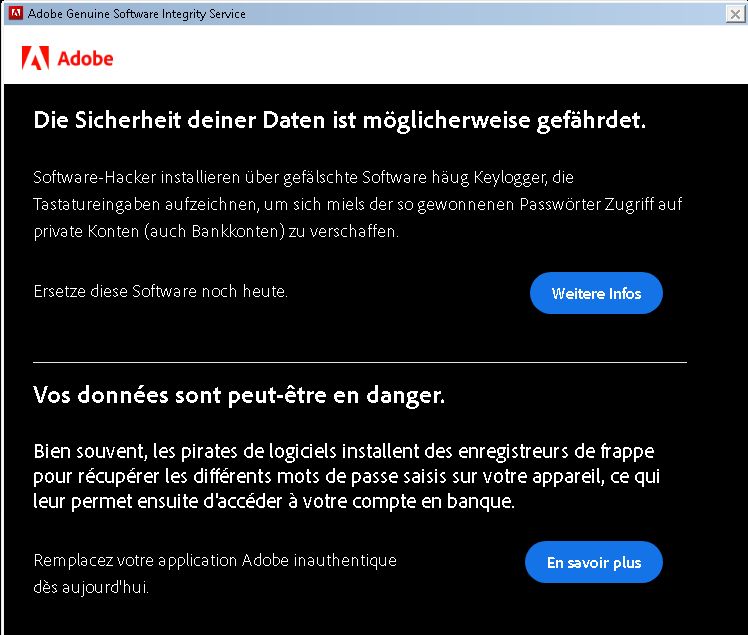Click the text 'Remplacez votre application Adobe inauthentique'
The width and height of the screenshot is (748, 635).
(x=215, y=560)
